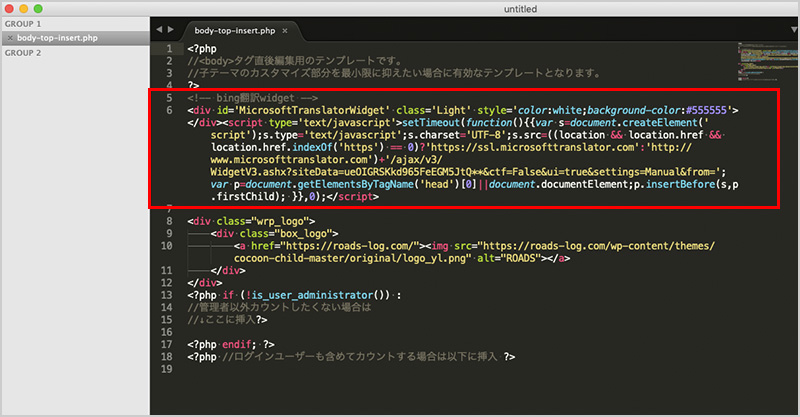Click the 管理者以外カウント comment on line 14
This screenshot has width=800, height=417.
(x=279, y=307)
